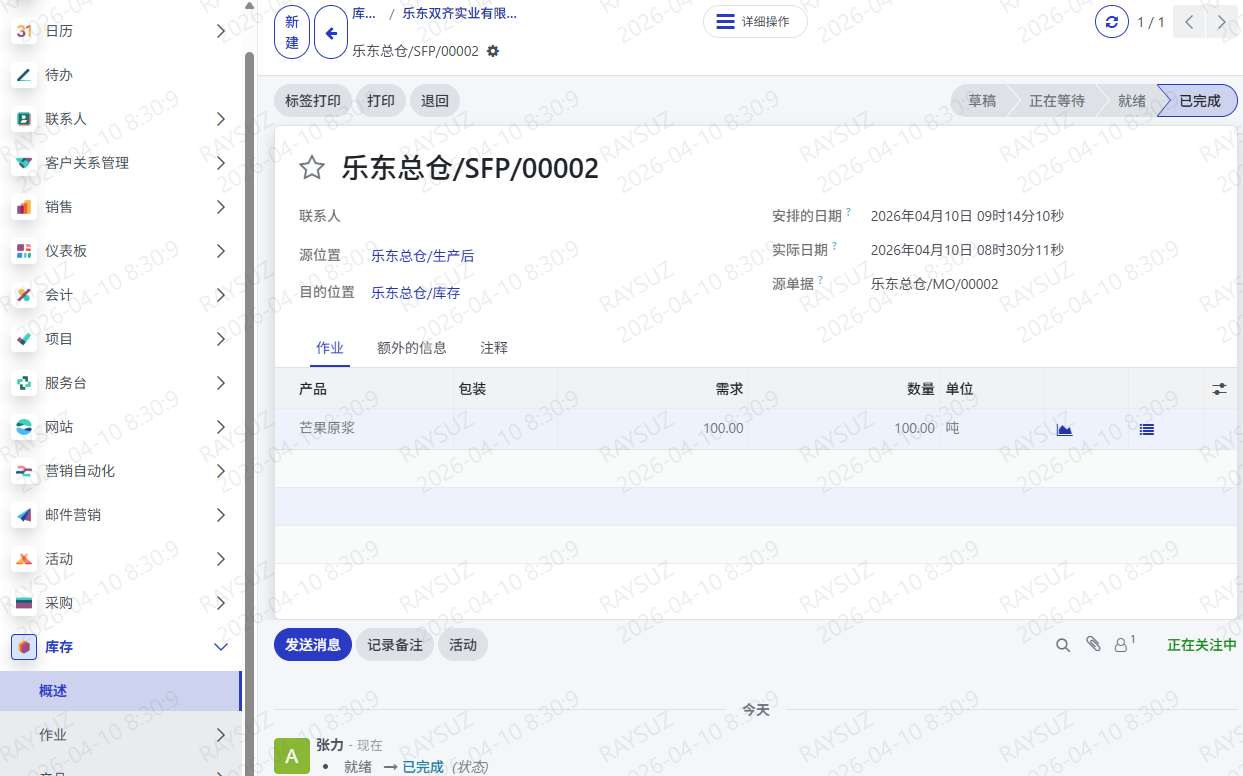Viewport: 1243px width, 776px height.
Task: Go to next record arrow
Action: click(x=1222, y=22)
